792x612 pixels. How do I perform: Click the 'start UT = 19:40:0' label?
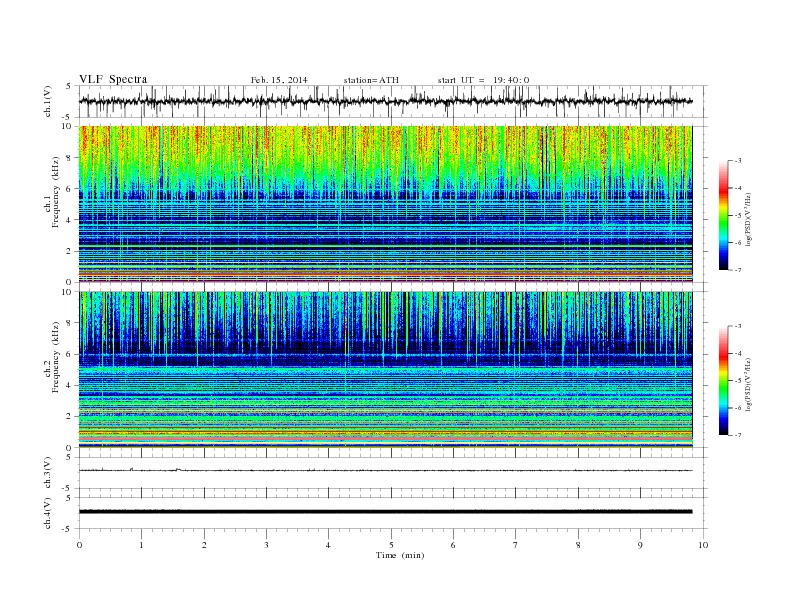483,80
